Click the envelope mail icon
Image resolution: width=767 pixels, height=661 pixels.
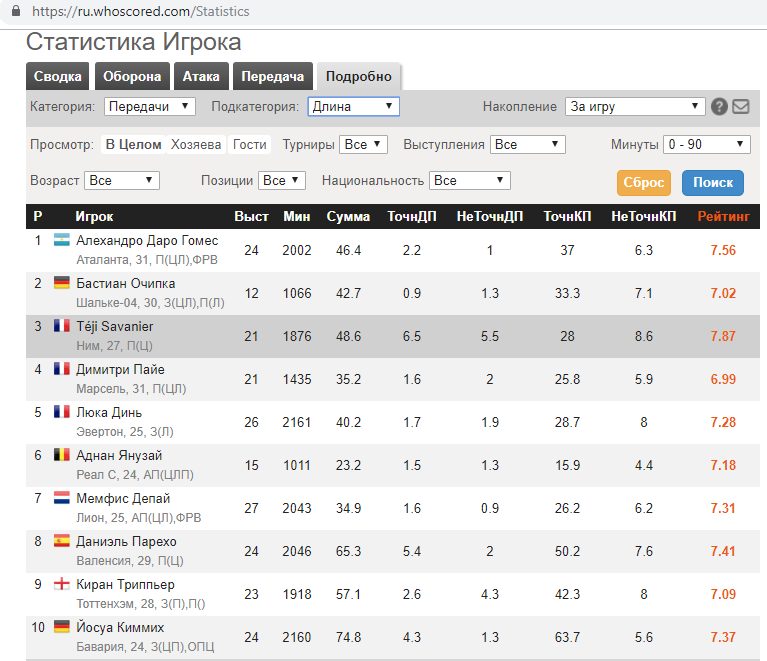click(x=740, y=107)
